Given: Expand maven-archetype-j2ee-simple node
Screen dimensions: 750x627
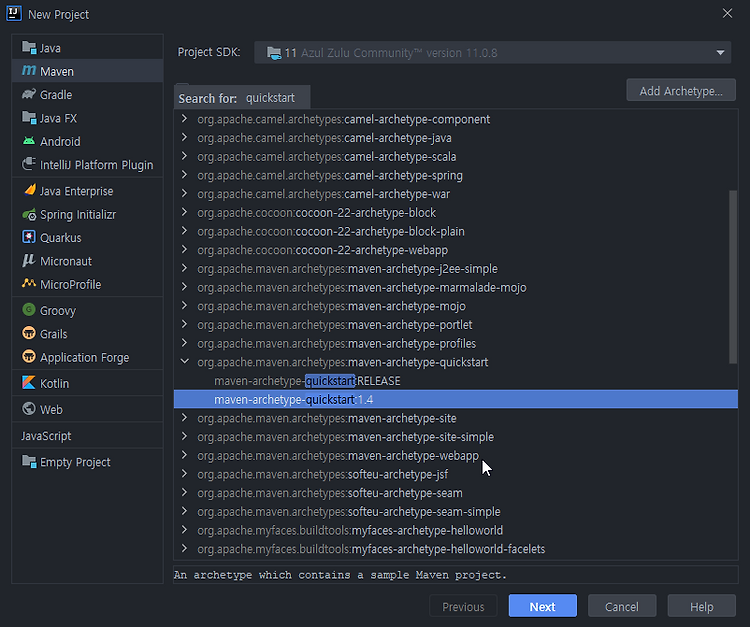Looking at the screenshot, I should click(185, 268).
